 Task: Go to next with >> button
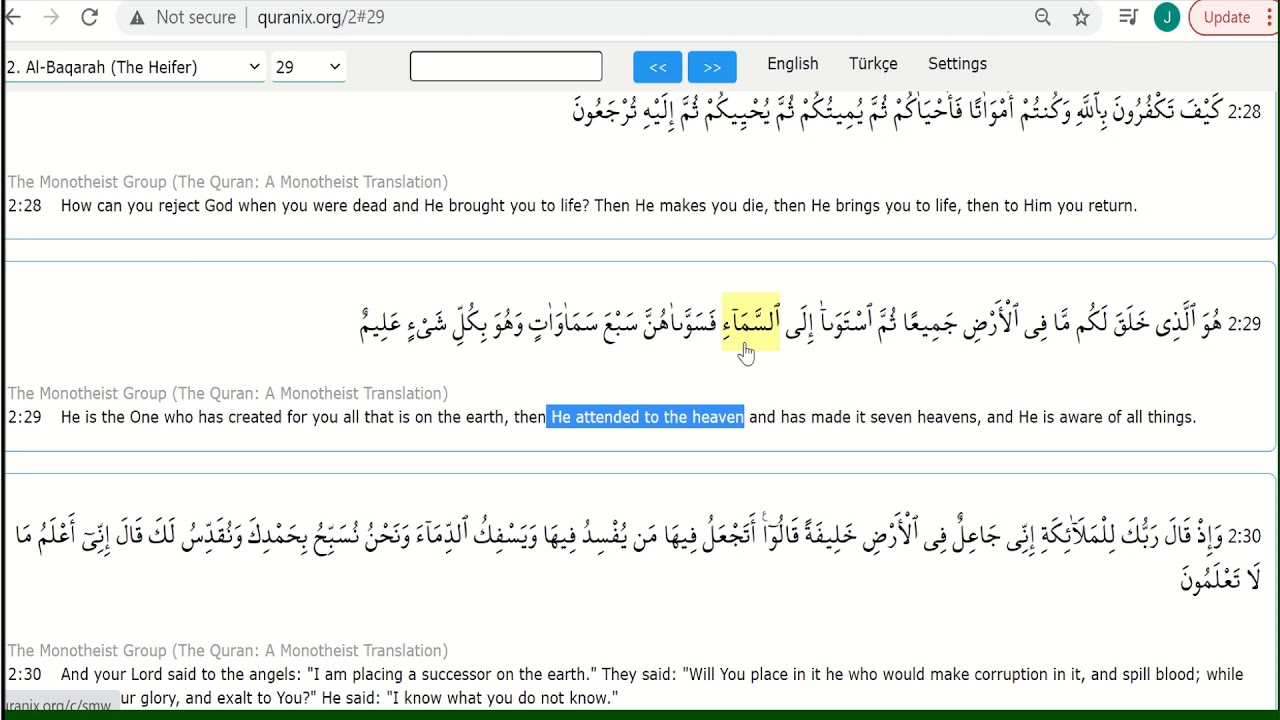[x=712, y=67]
